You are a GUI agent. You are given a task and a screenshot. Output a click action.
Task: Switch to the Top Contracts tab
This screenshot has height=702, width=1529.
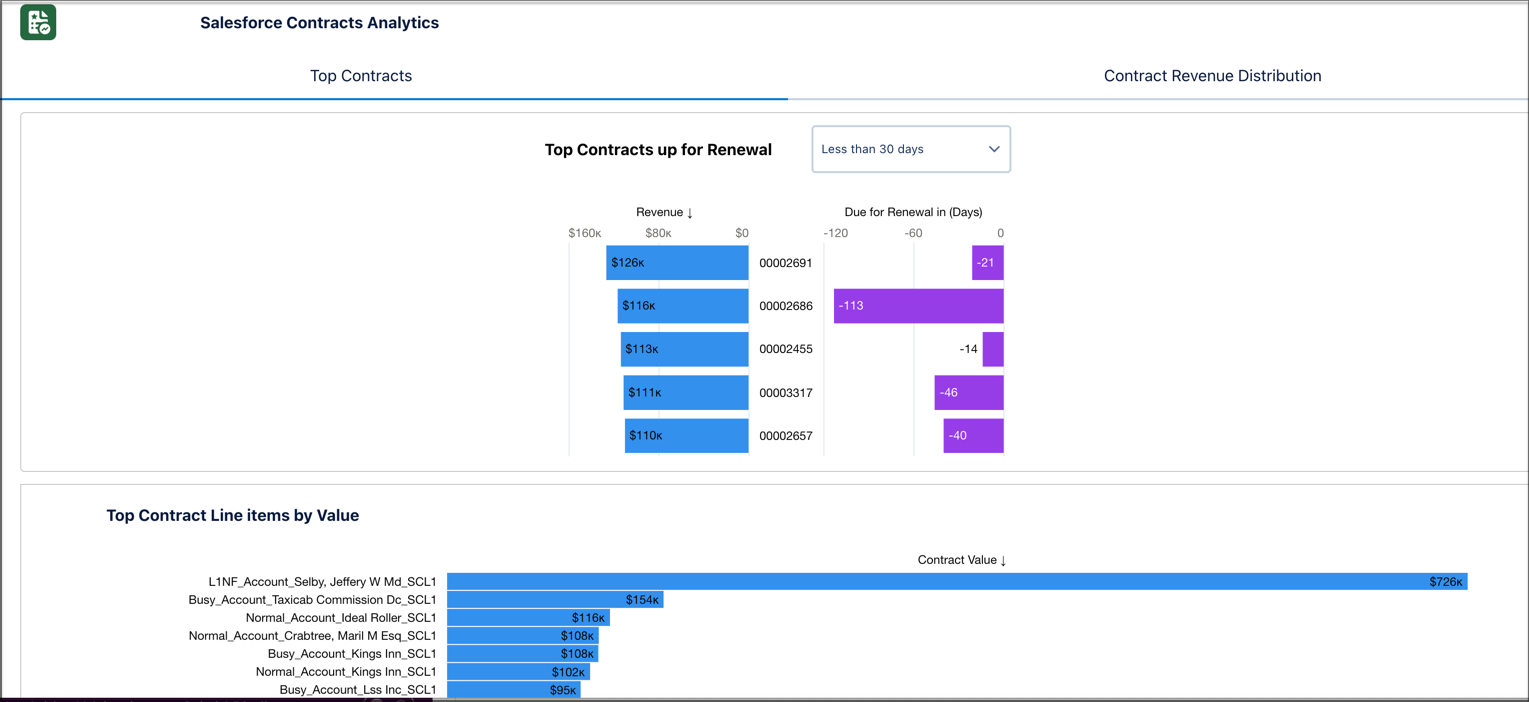coord(361,76)
